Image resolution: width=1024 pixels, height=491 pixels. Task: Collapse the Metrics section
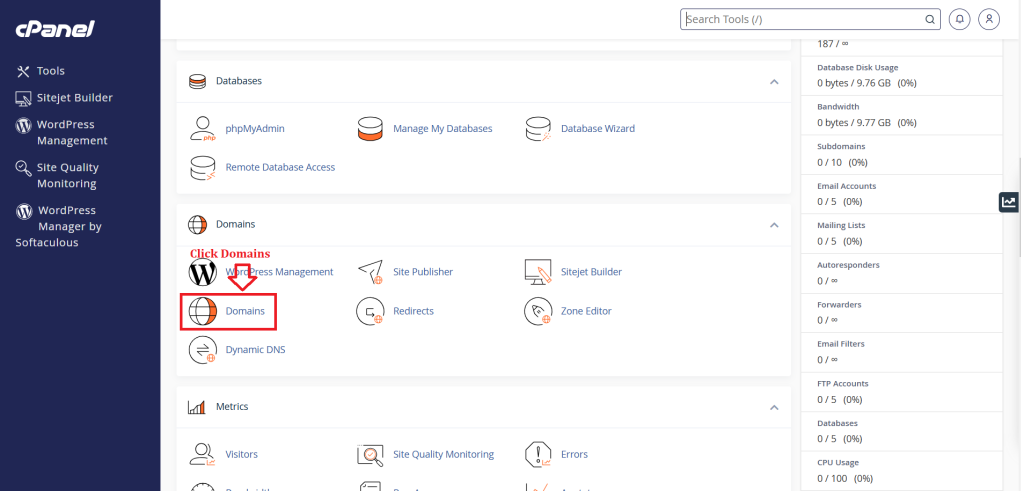click(x=774, y=407)
